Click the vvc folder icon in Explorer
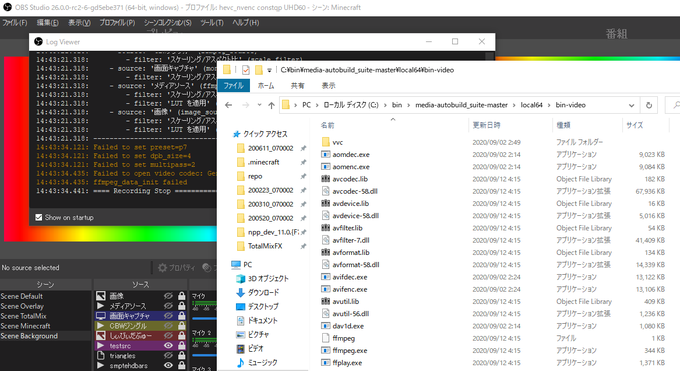The image size is (680, 371). click(x=326, y=142)
